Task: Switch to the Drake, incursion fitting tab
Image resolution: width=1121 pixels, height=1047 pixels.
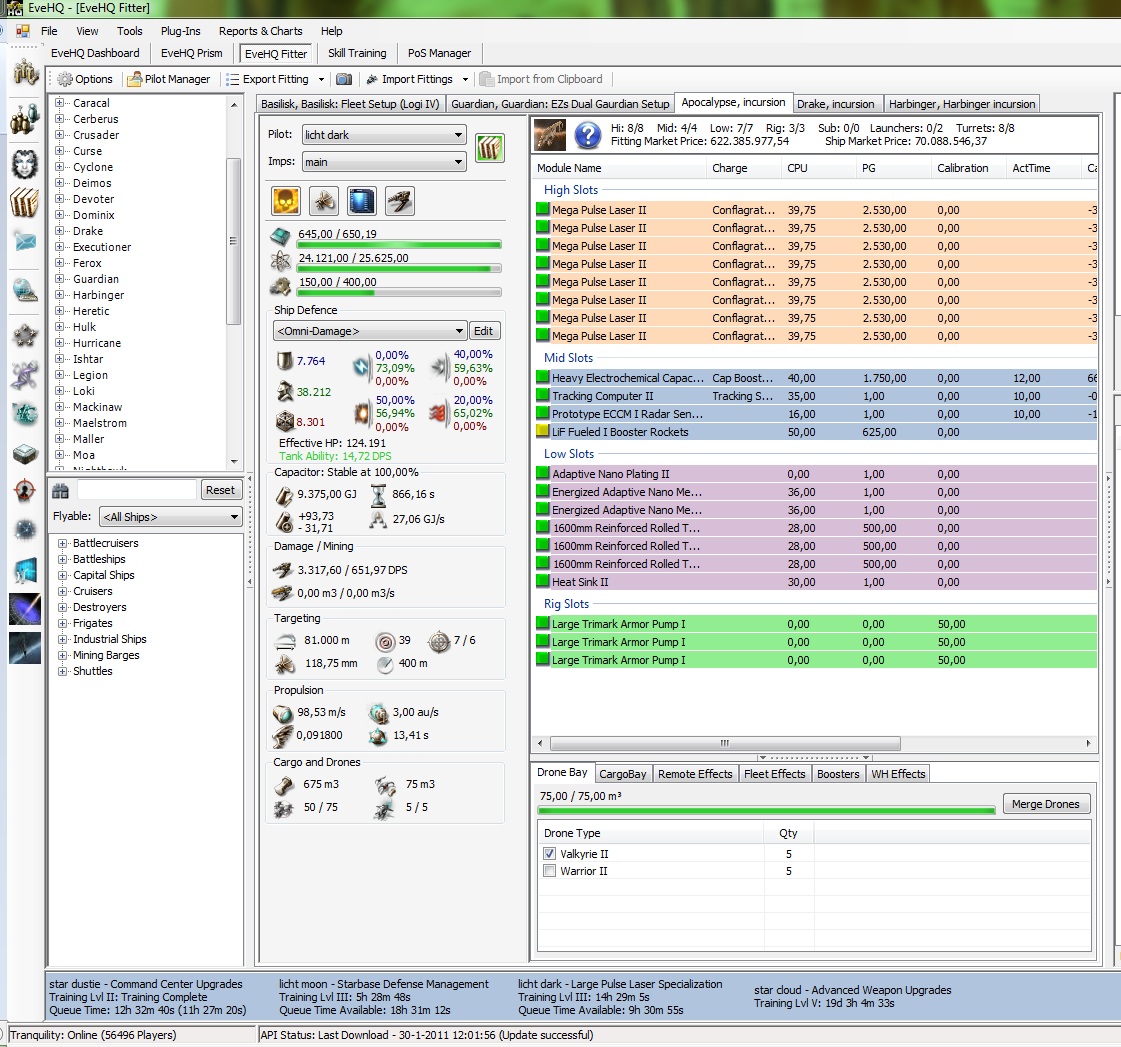Action: pyautogui.click(x=836, y=104)
